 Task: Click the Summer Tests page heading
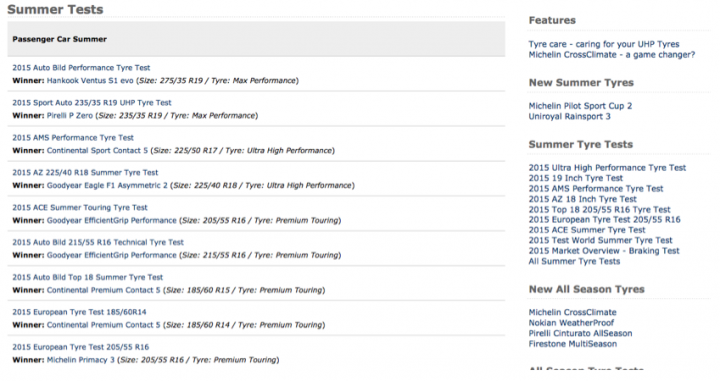pyautogui.click(x=55, y=9)
